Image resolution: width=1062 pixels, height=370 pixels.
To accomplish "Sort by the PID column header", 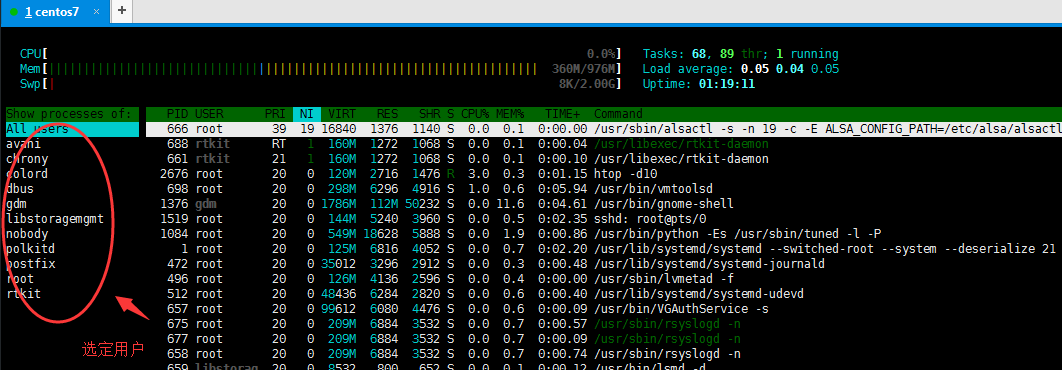I will point(176,114).
